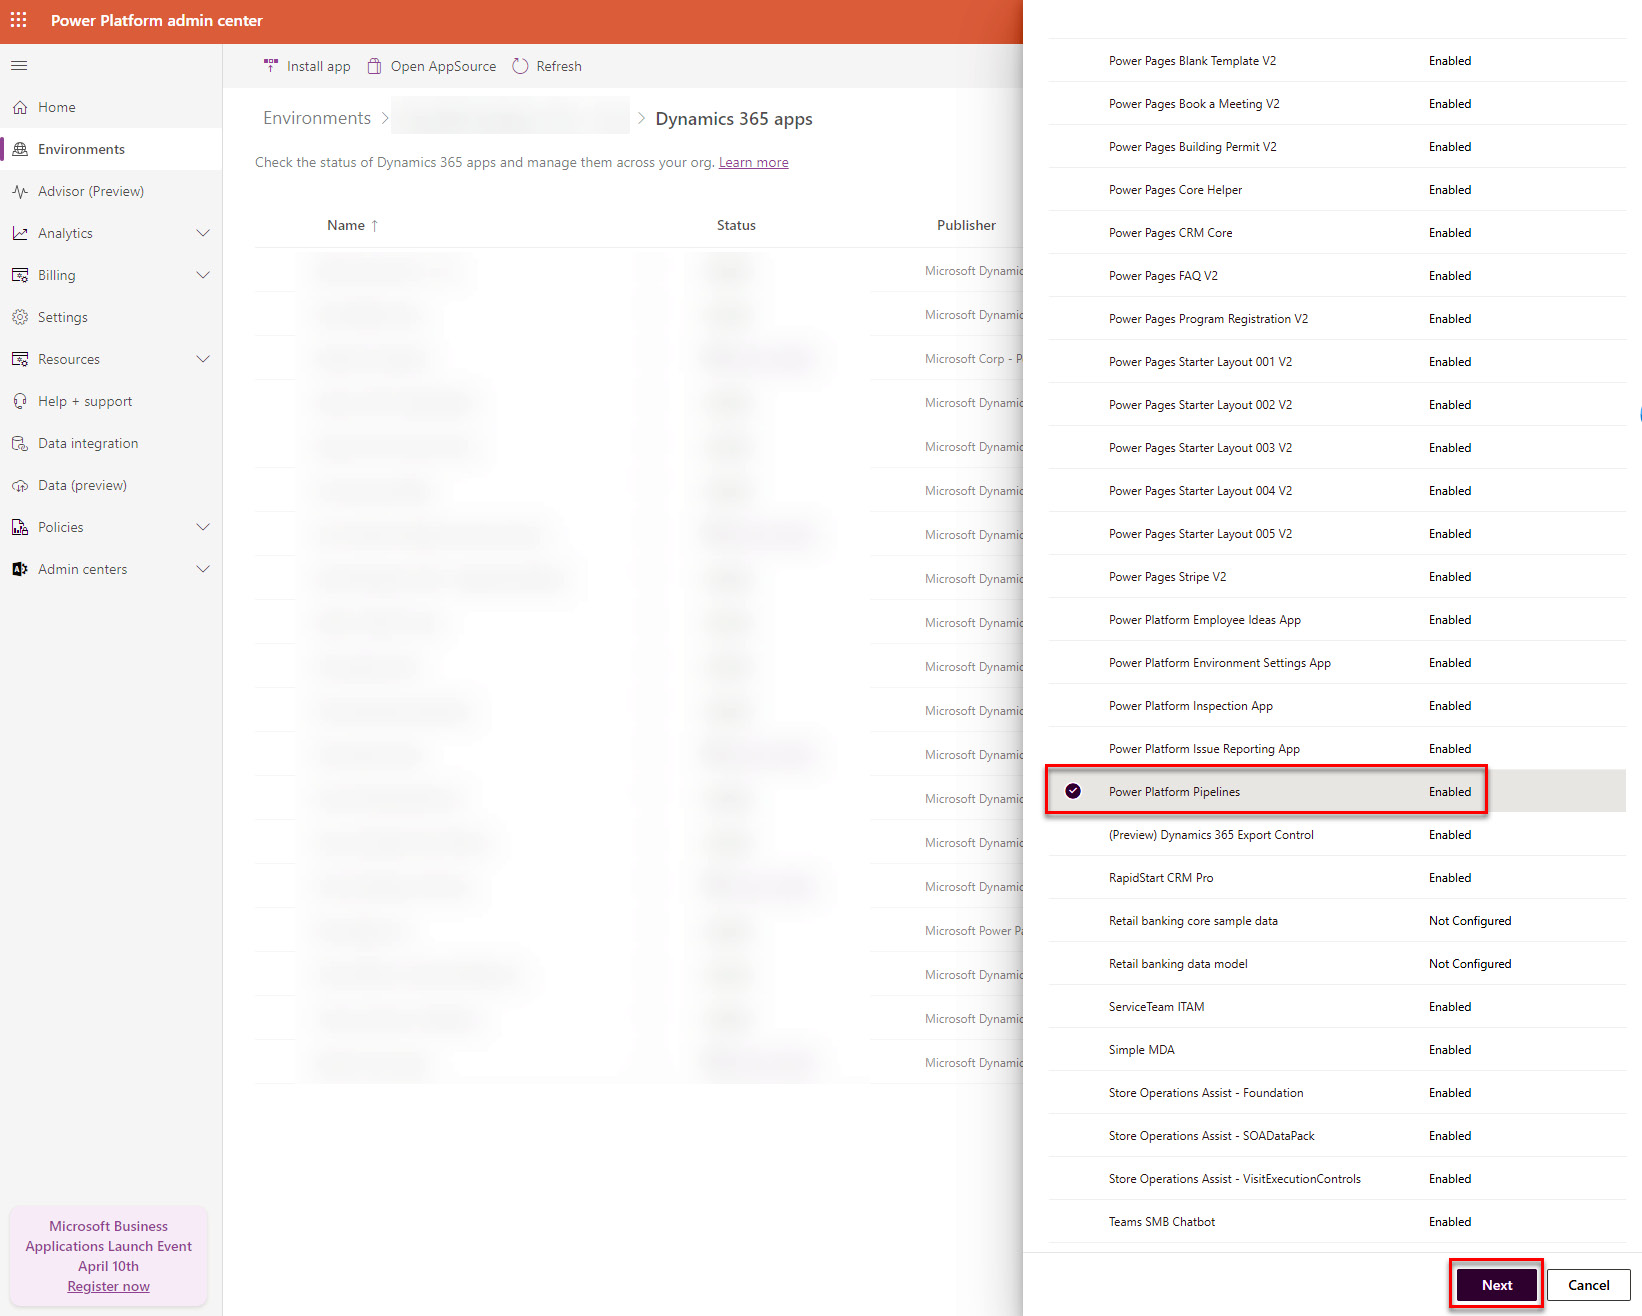Select Power Pages Book a Meeting V2
This screenshot has height=1316, width=1642.
click(1337, 104)
